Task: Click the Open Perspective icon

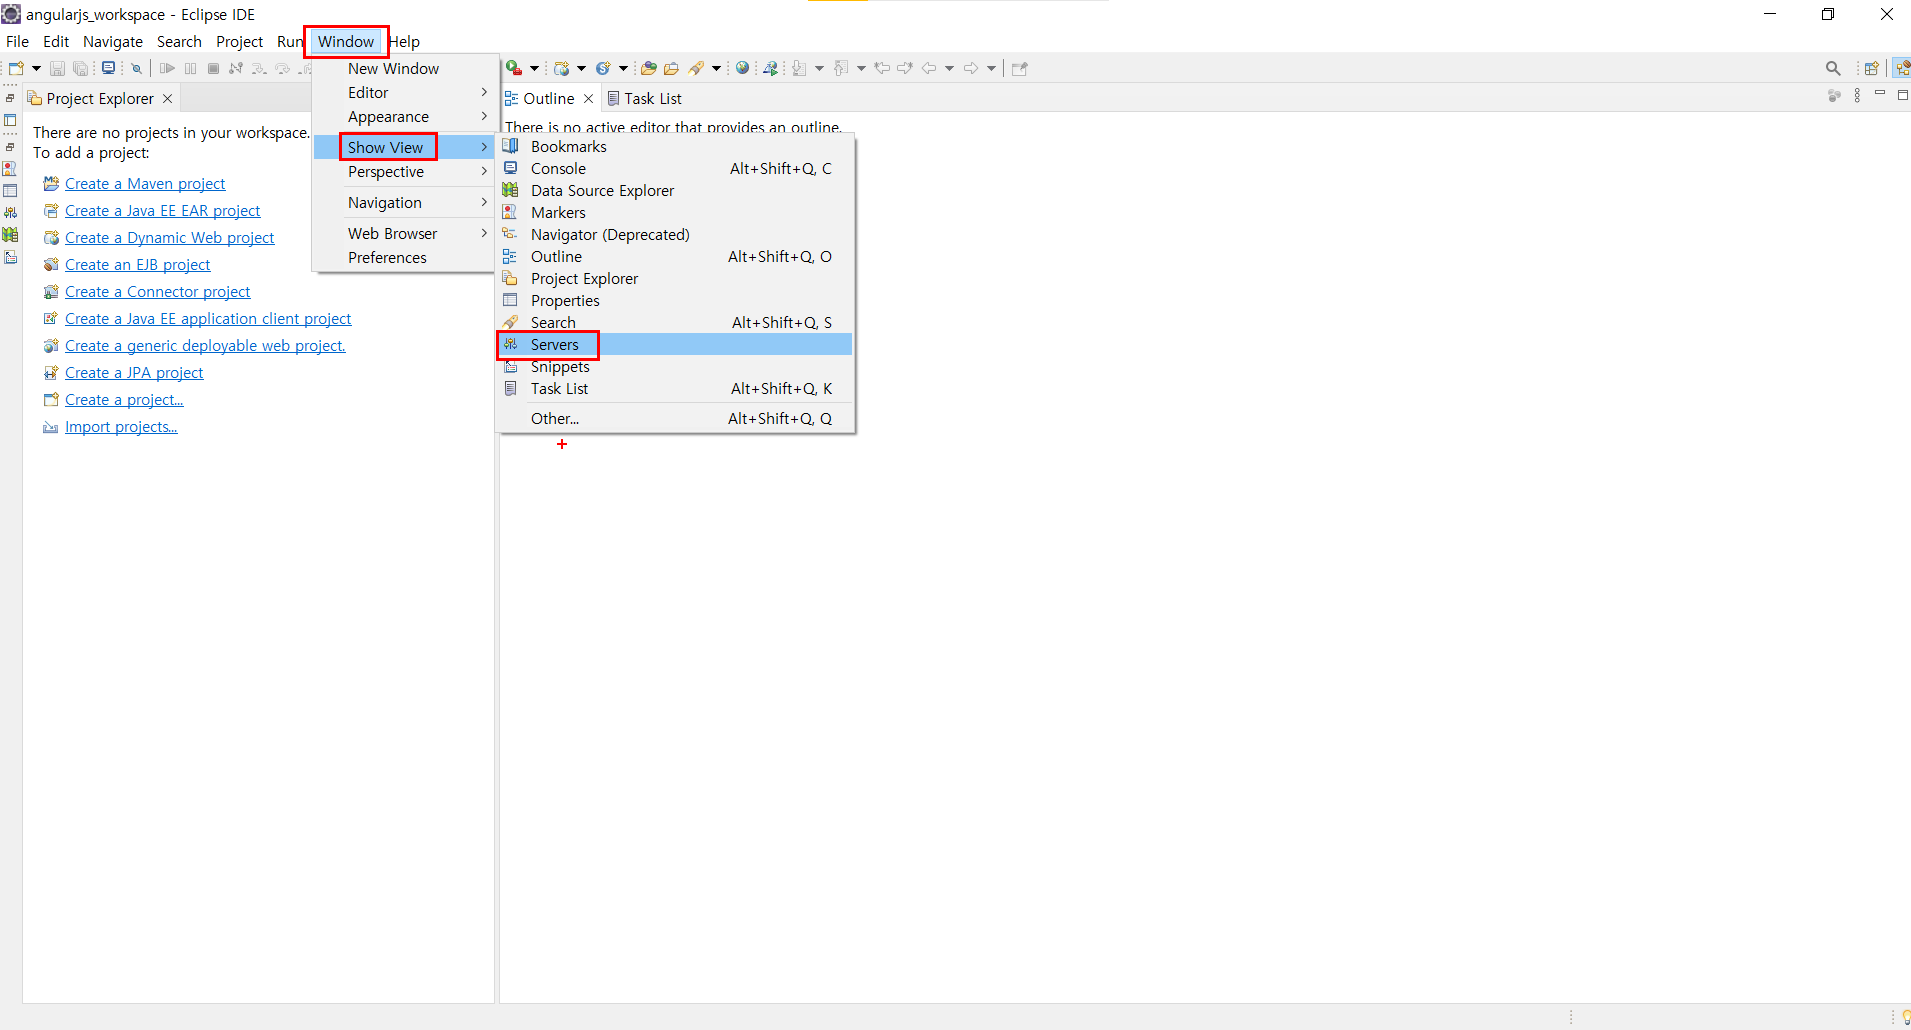Action: (1872, 68)
